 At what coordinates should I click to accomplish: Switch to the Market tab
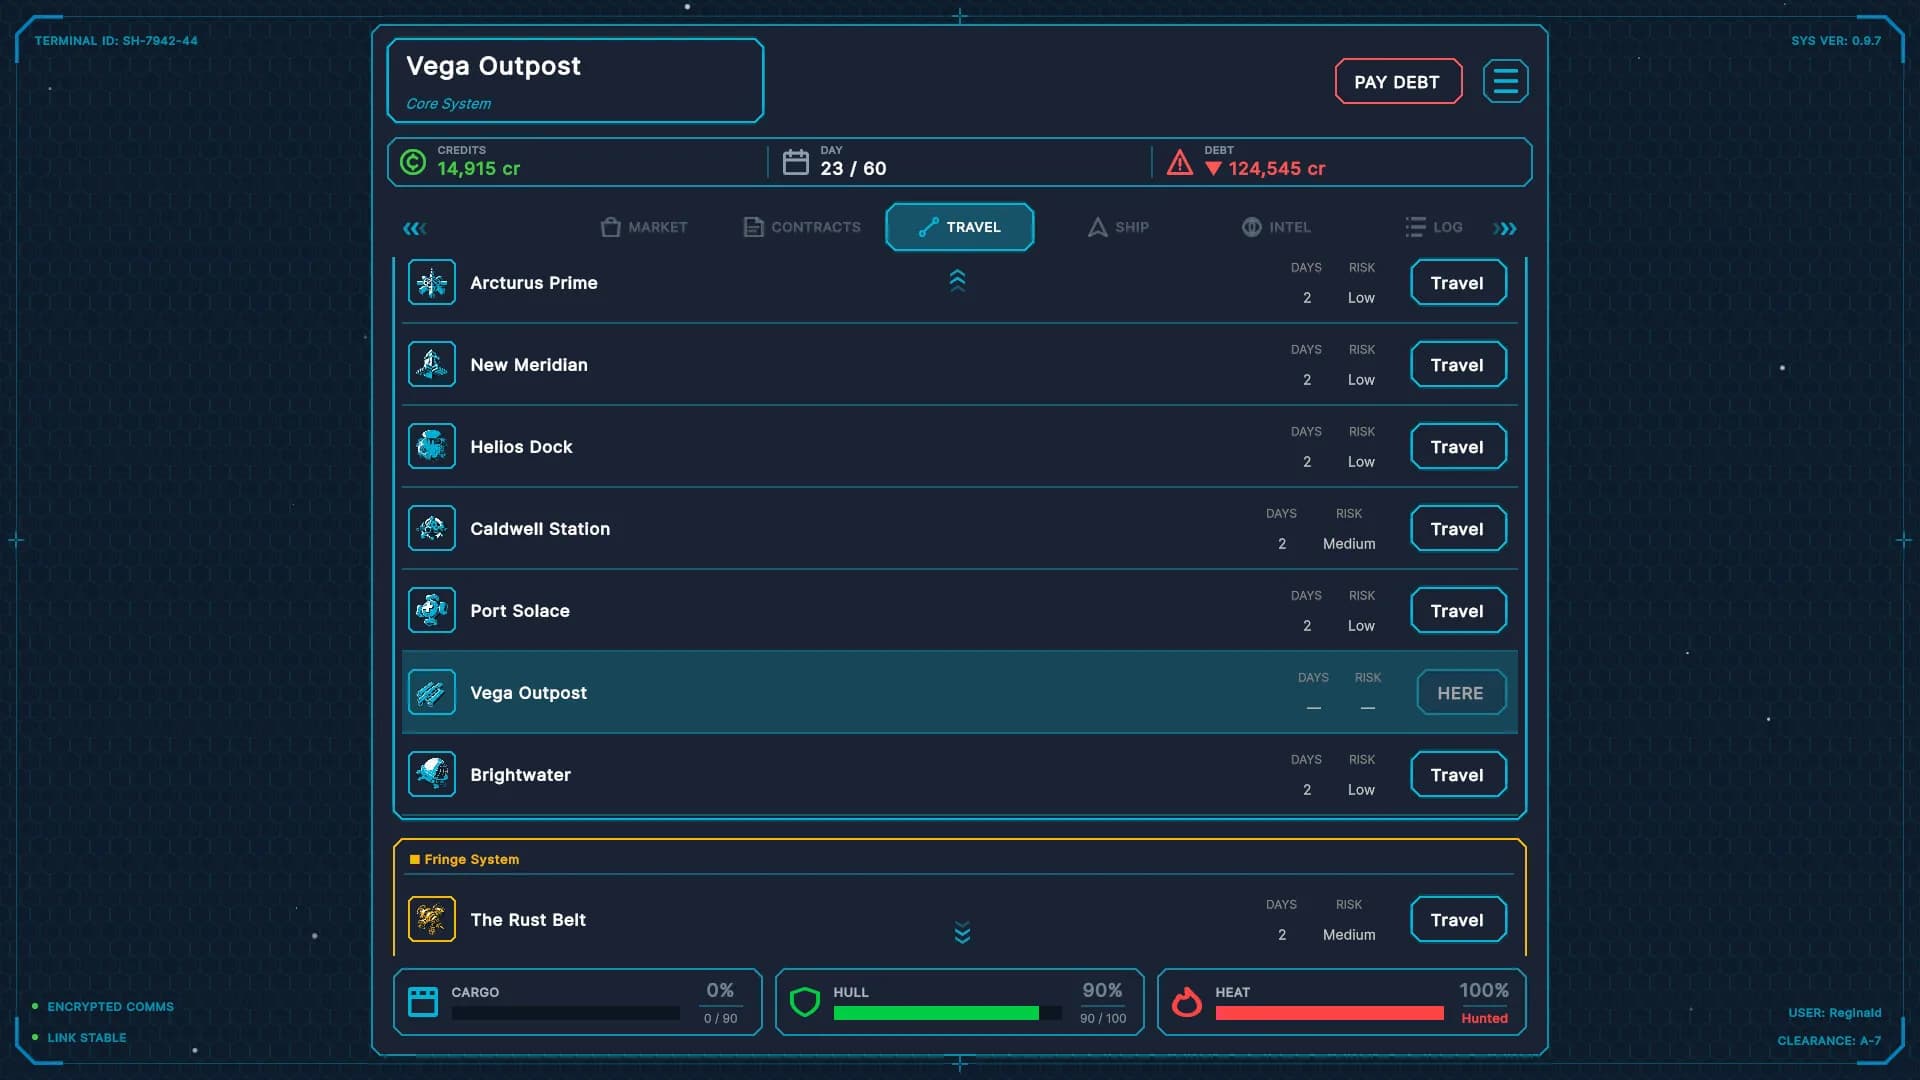click(x=644, y=227)
